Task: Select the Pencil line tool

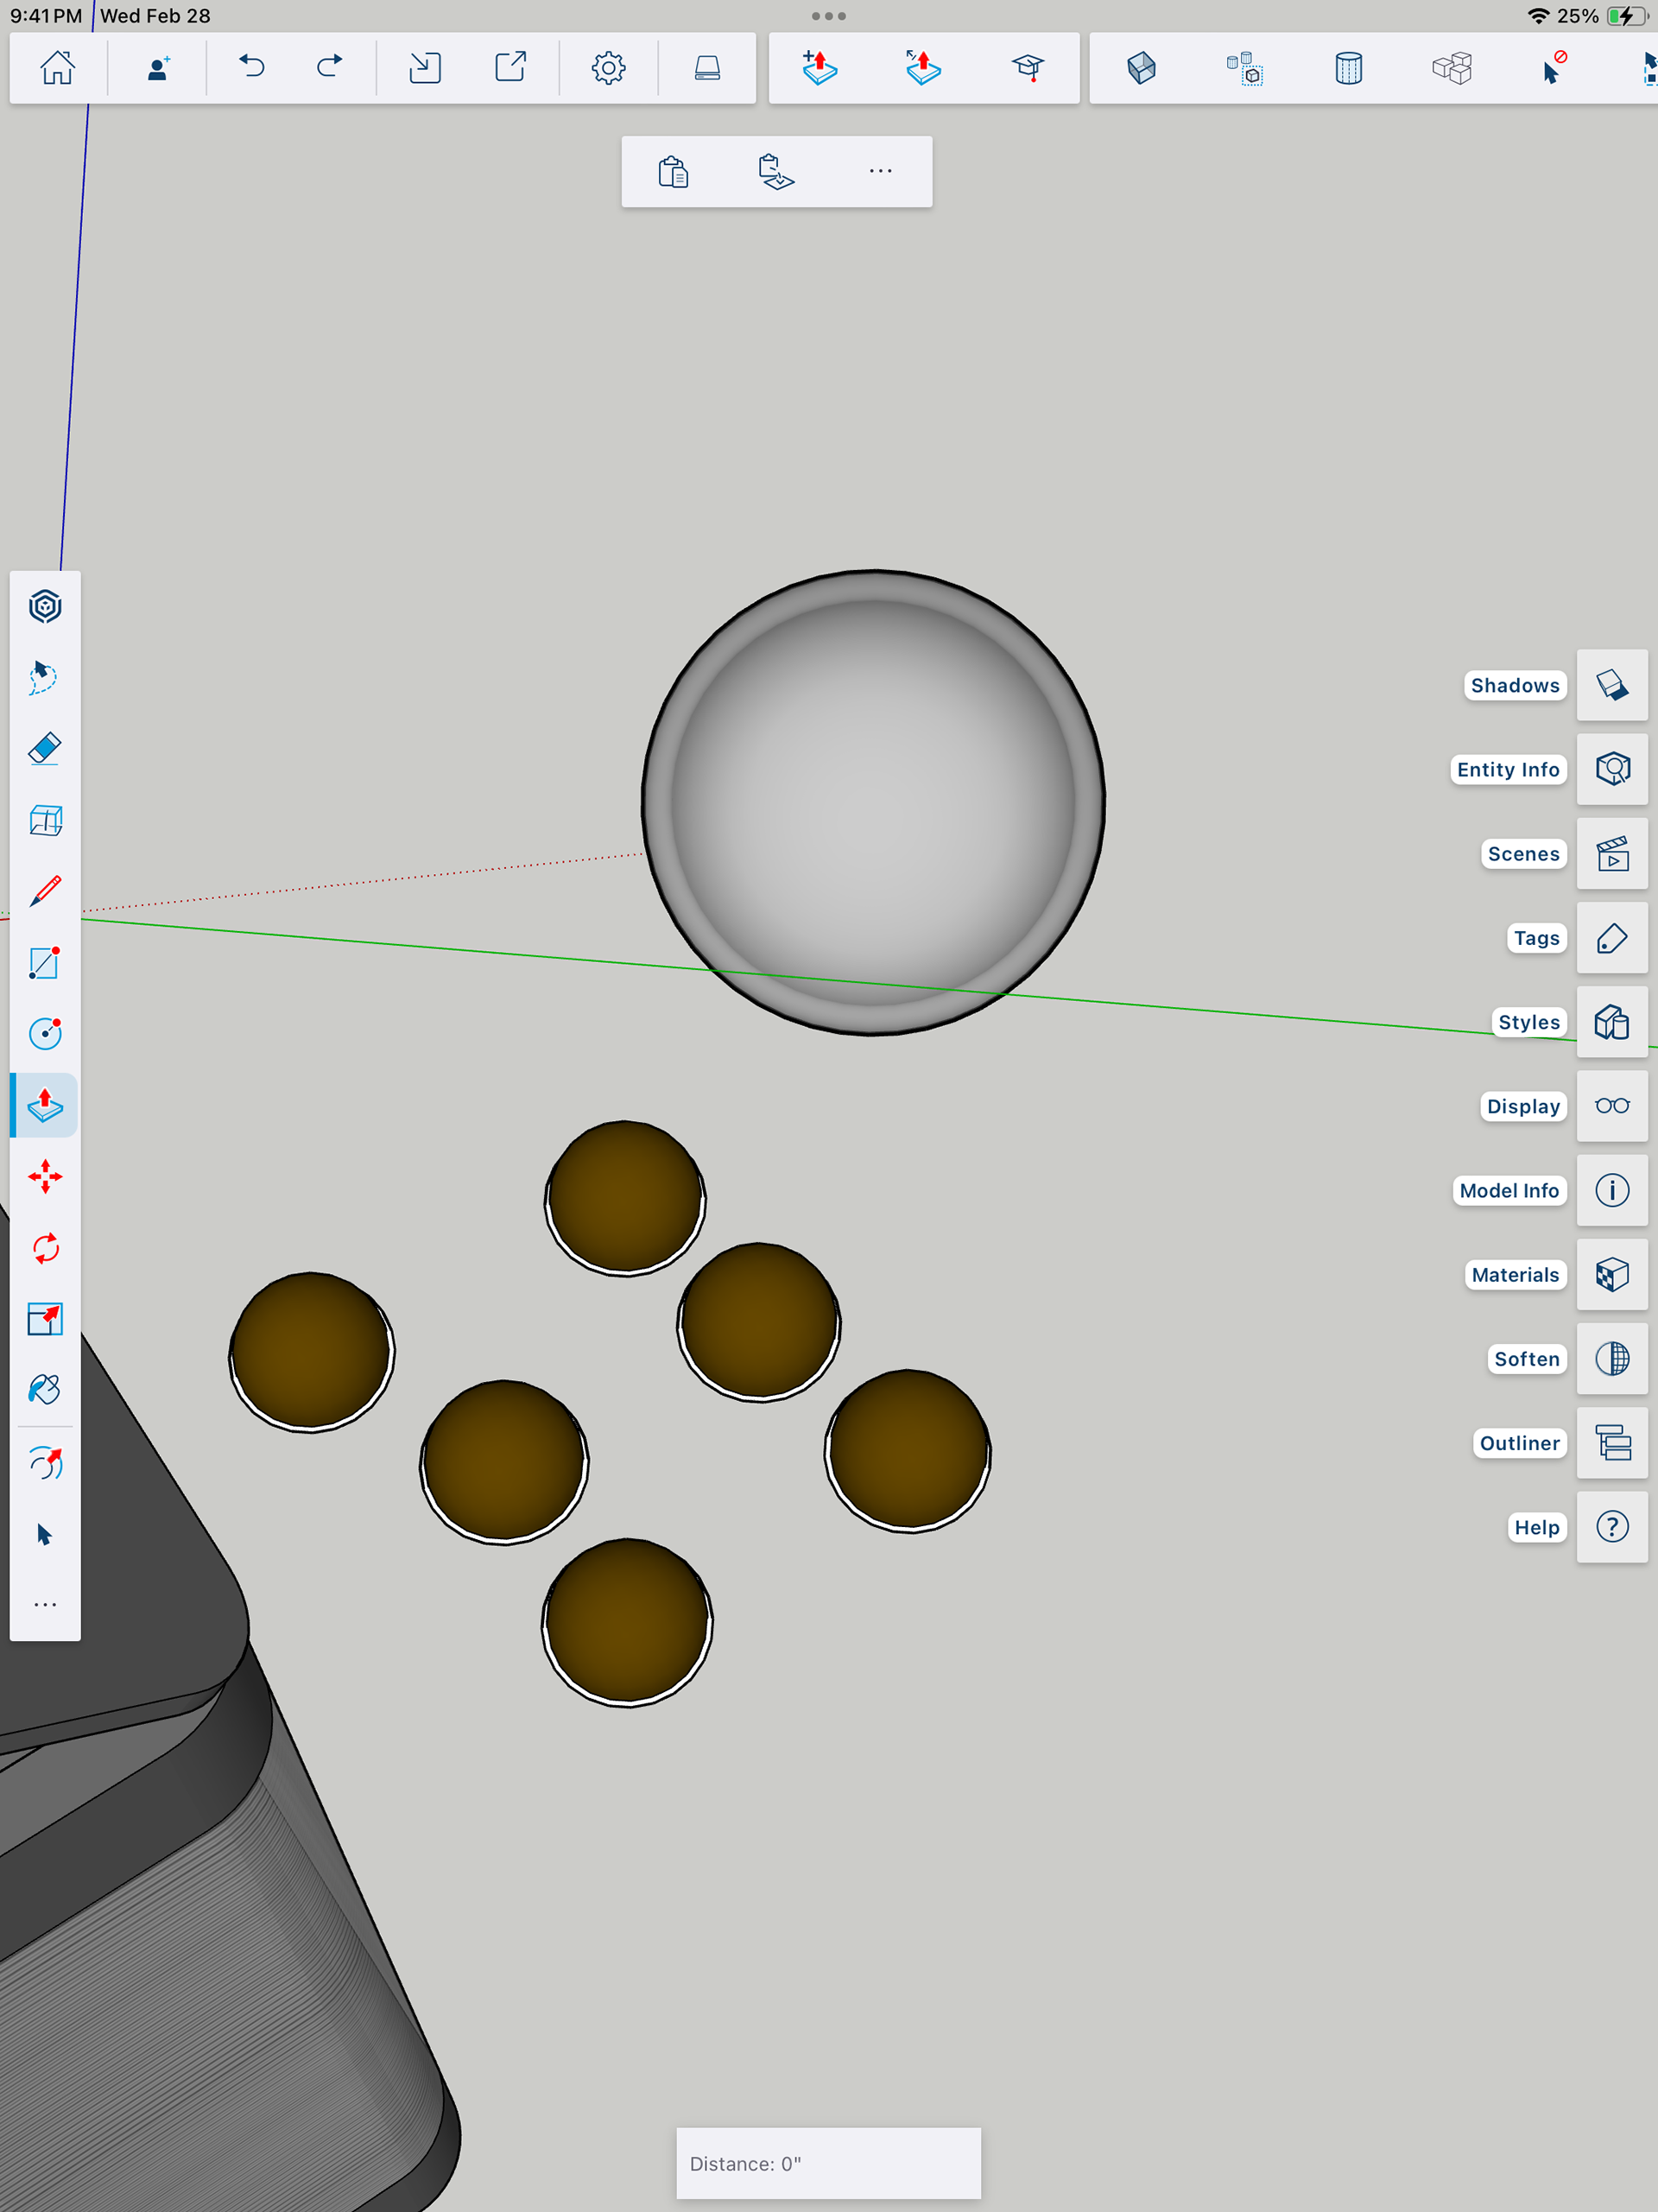Action: click(x=45, y=891)
